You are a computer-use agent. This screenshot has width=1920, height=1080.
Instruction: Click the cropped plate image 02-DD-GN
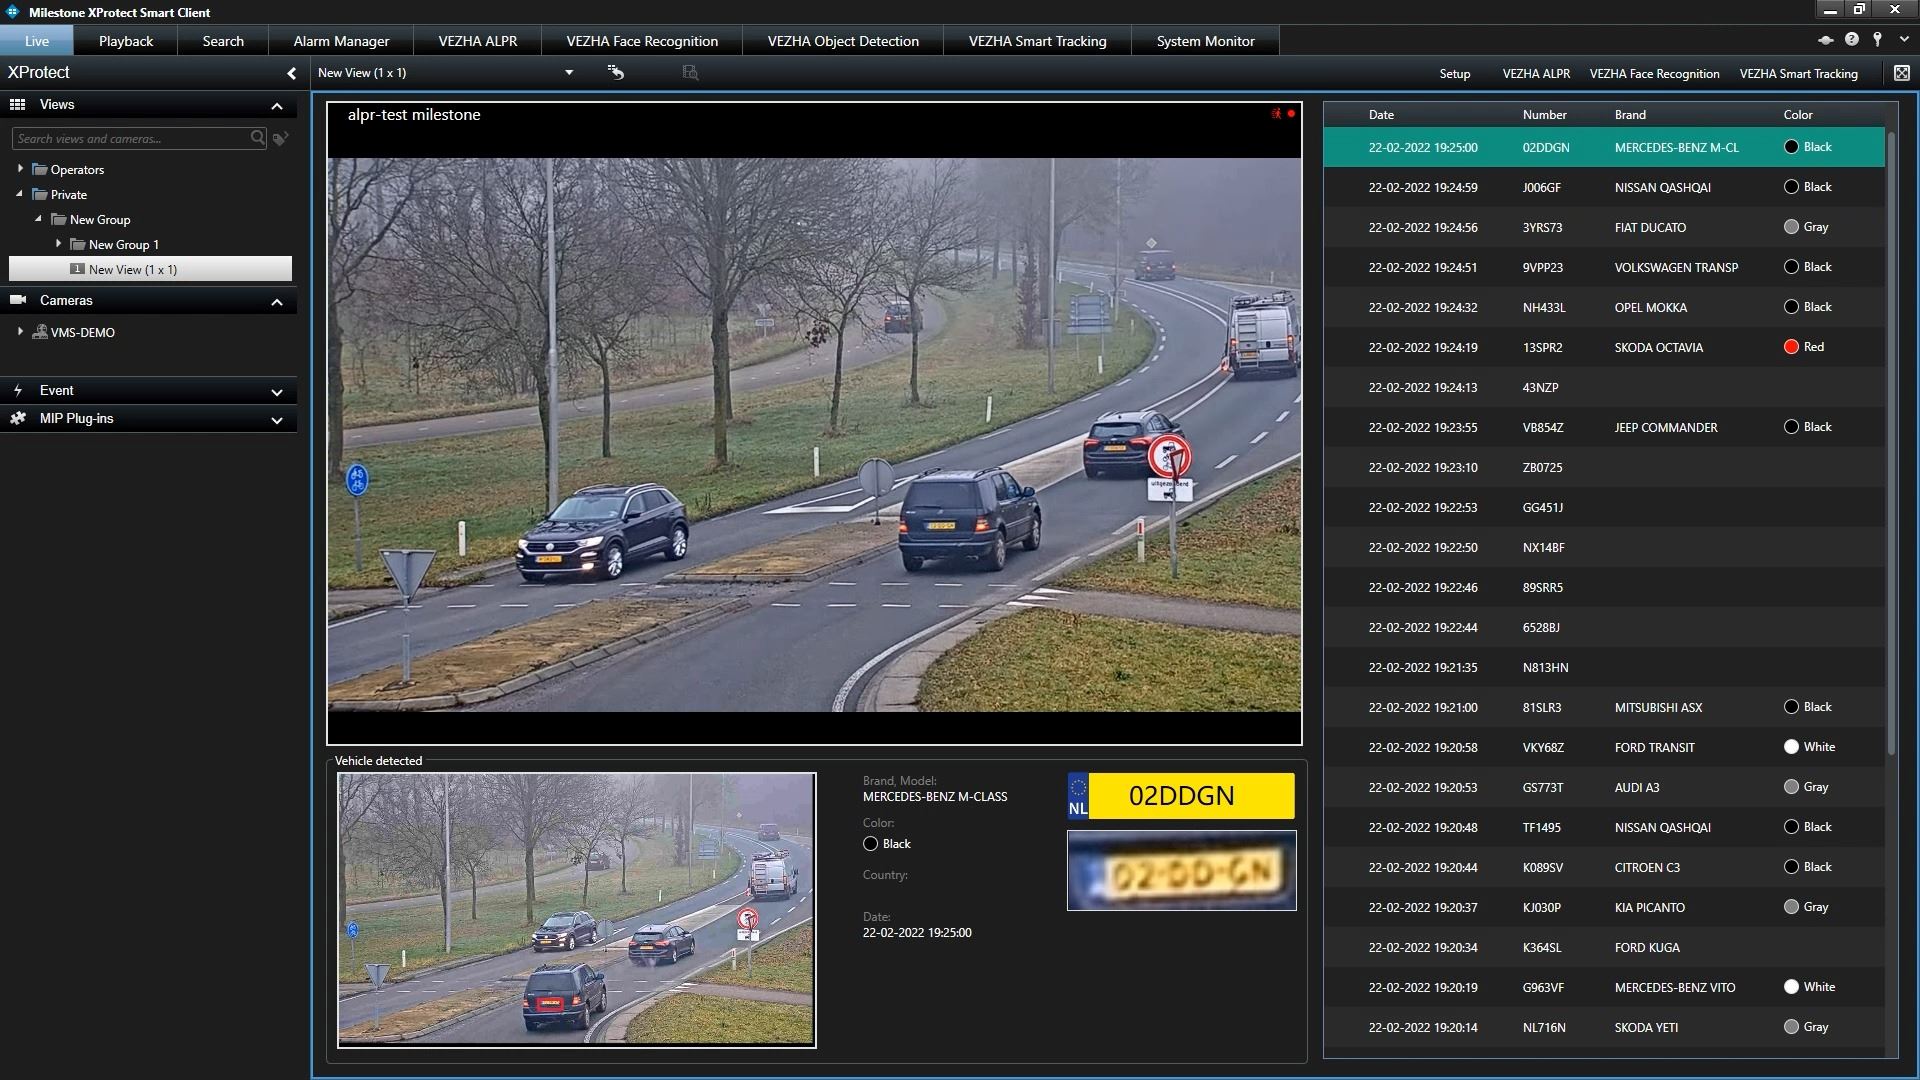point(1181,870)
